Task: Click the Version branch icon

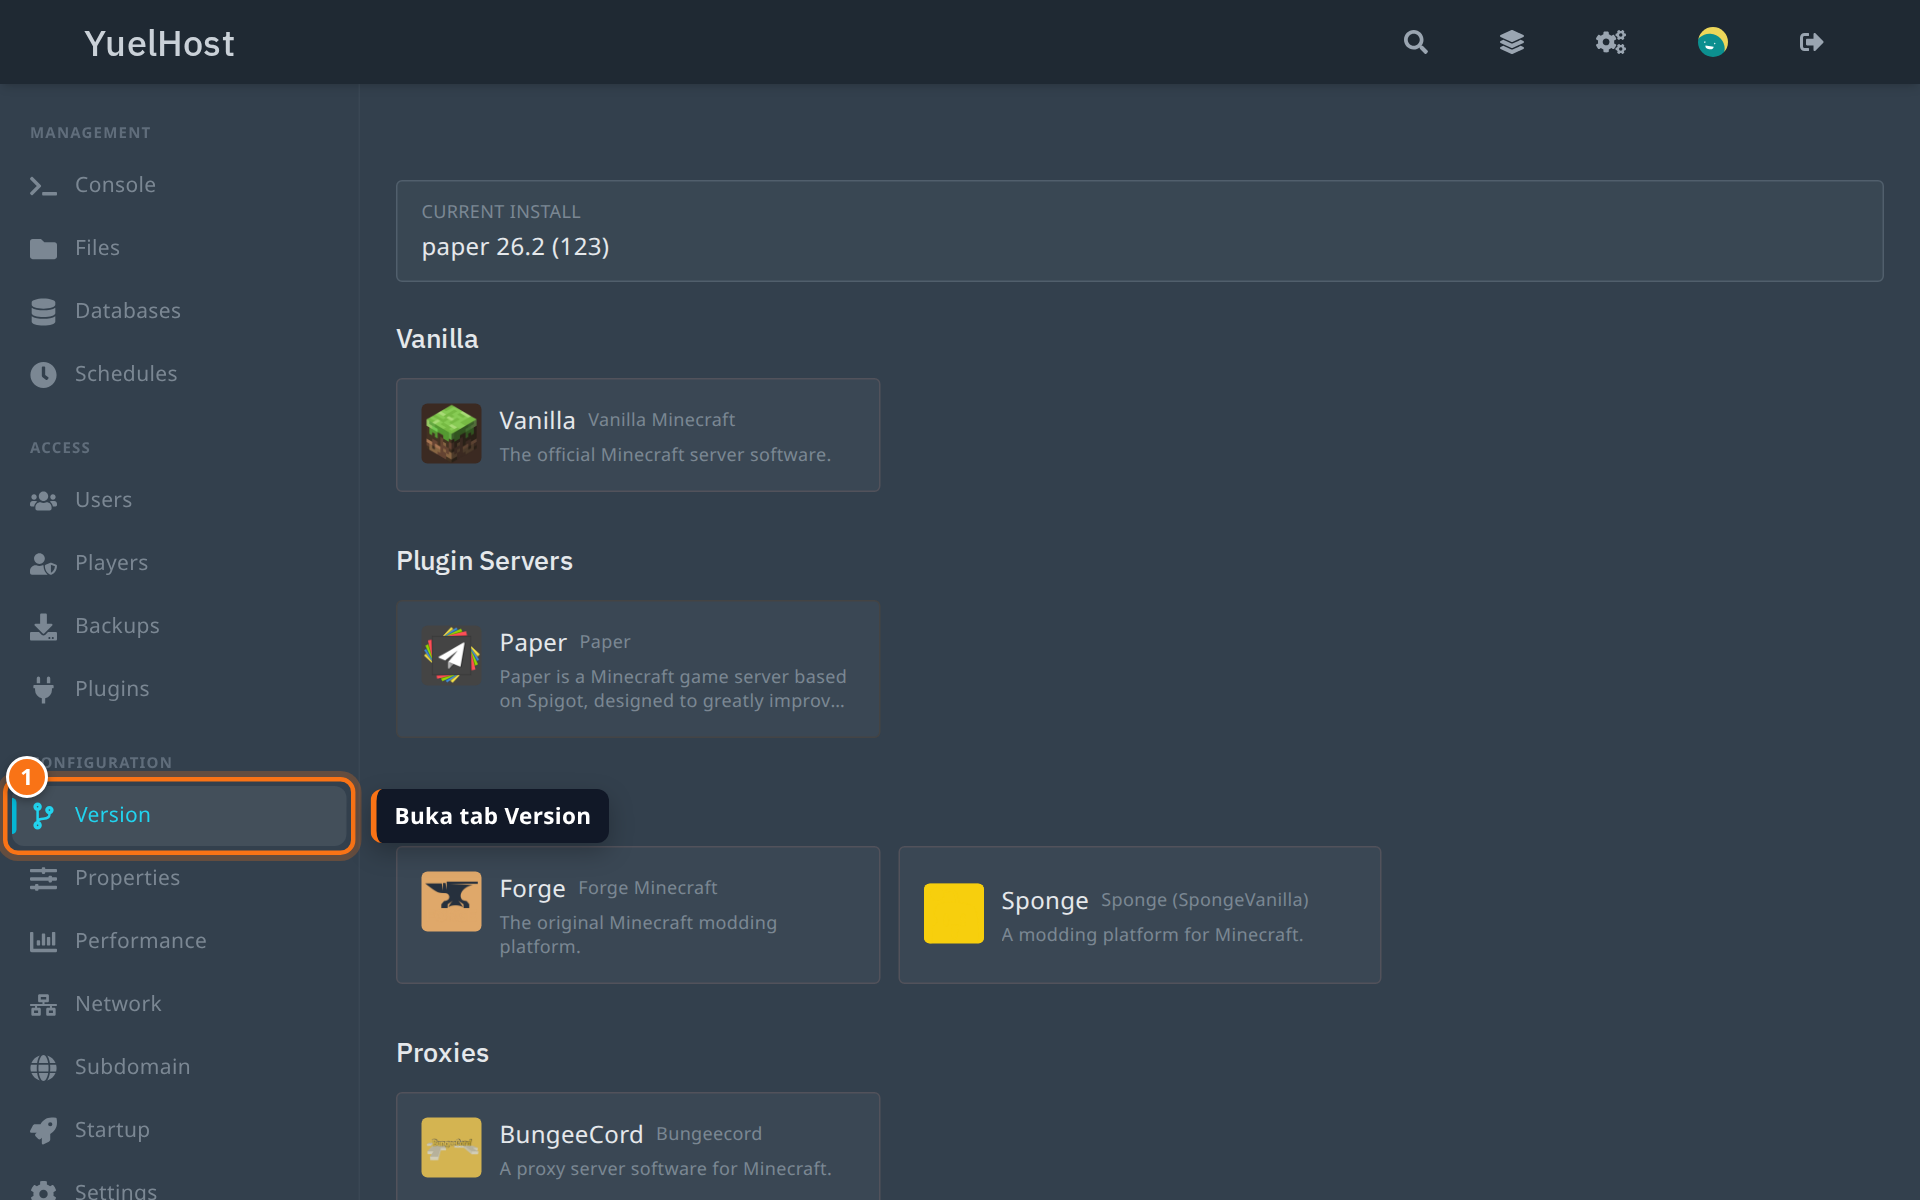Action: [x=43, y=815]
